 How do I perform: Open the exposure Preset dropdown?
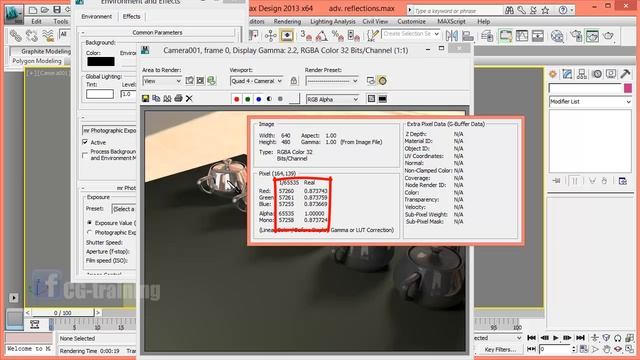pos(124,209)
